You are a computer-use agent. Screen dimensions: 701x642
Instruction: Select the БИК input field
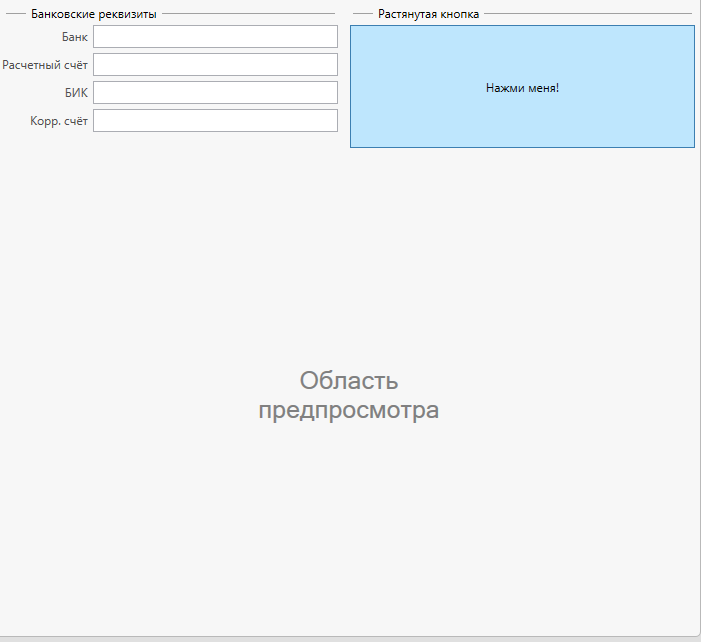pyautogui.click(x=215, y=93)
